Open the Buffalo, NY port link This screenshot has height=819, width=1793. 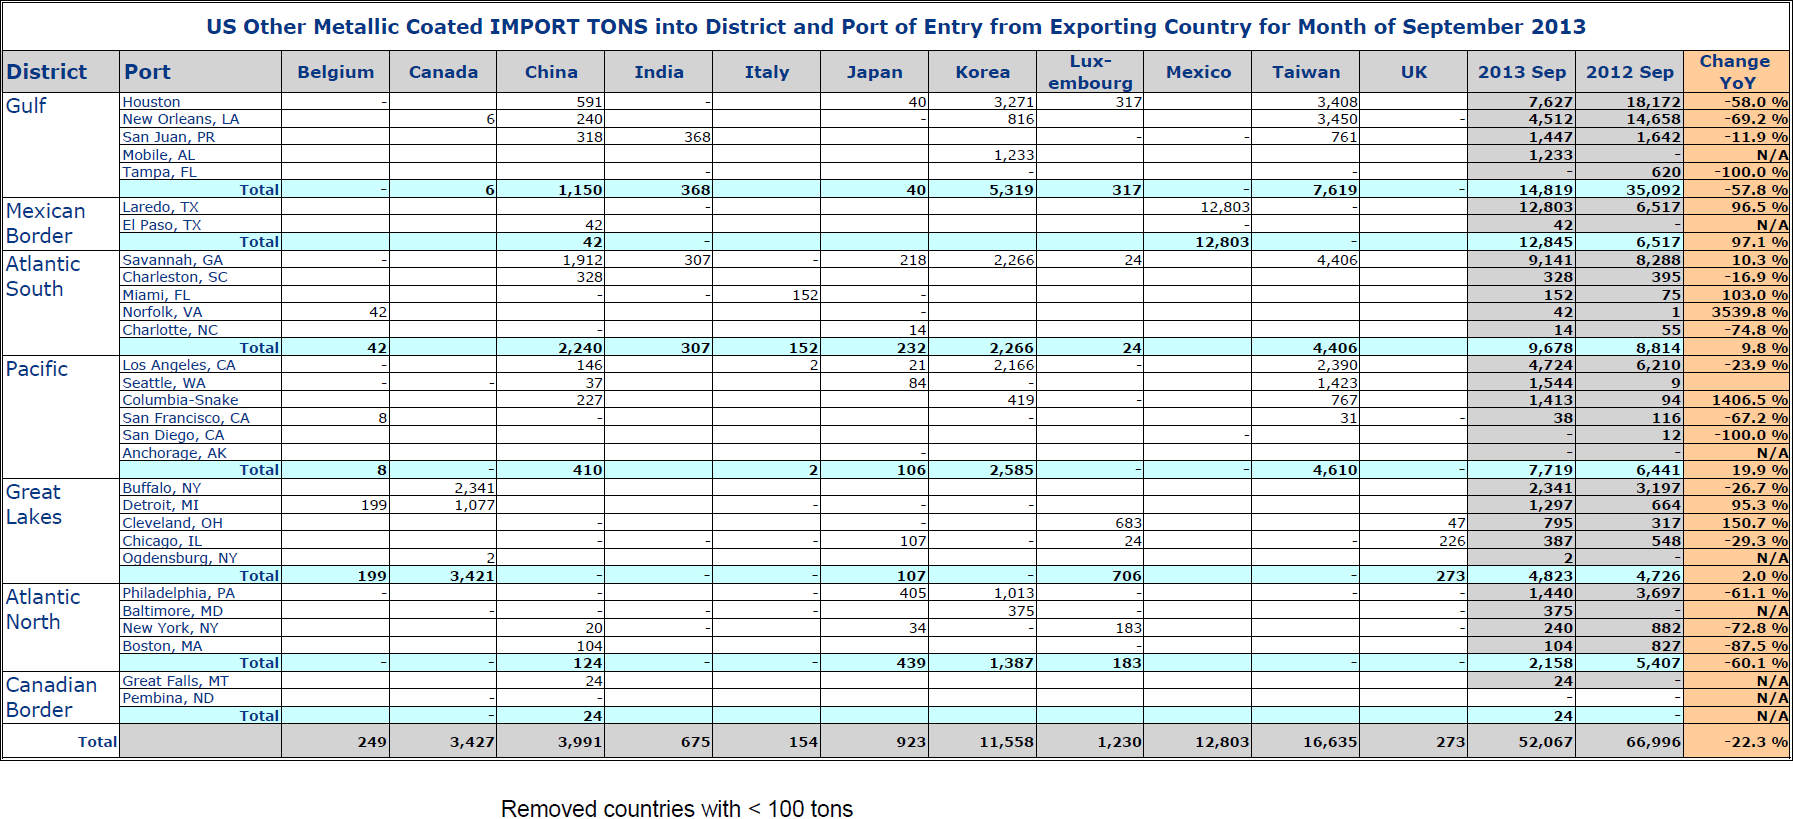tap(161, 488)
